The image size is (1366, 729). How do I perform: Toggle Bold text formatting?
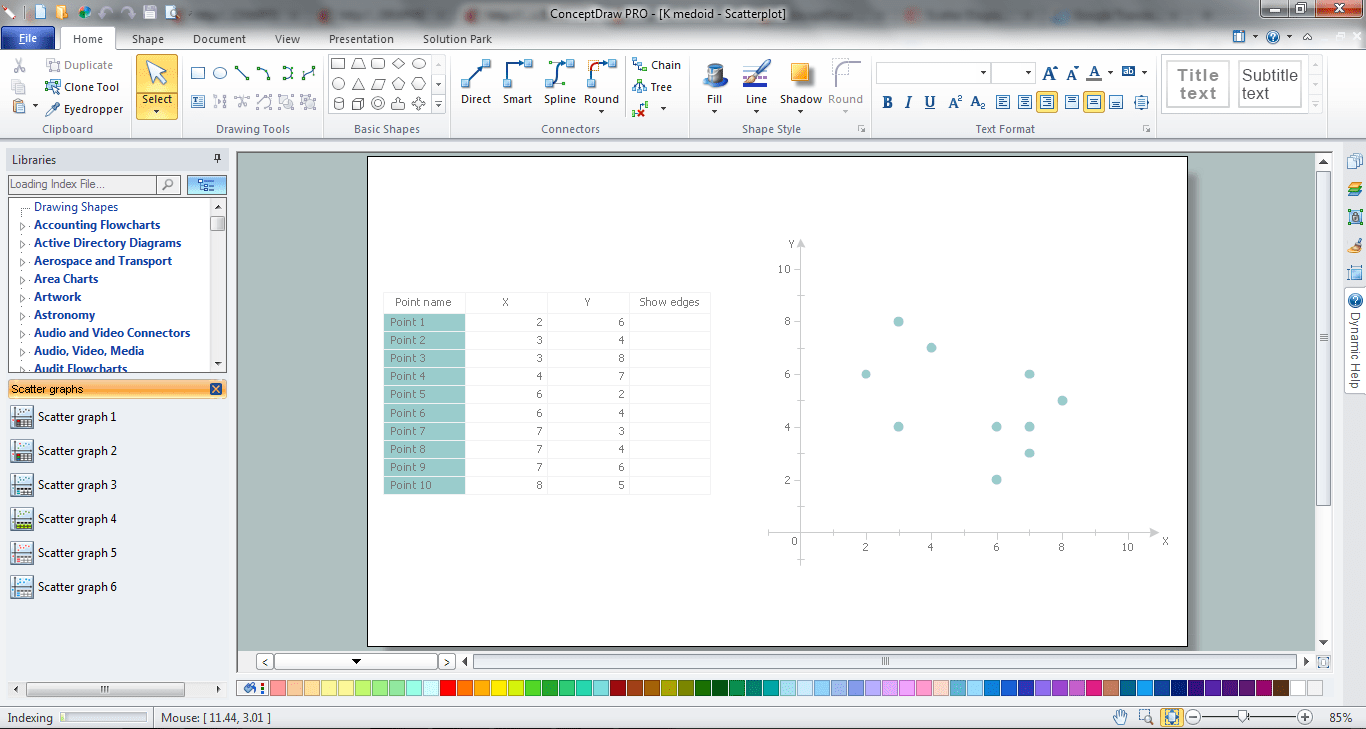887,102
